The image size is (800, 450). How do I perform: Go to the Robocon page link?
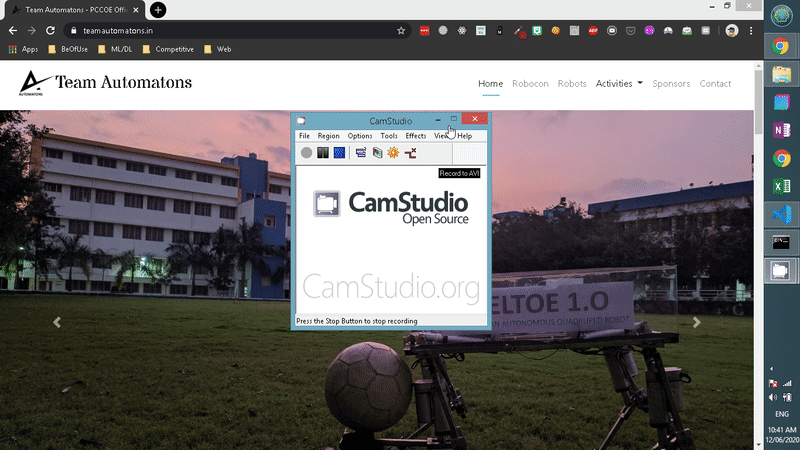click(530, 84)
